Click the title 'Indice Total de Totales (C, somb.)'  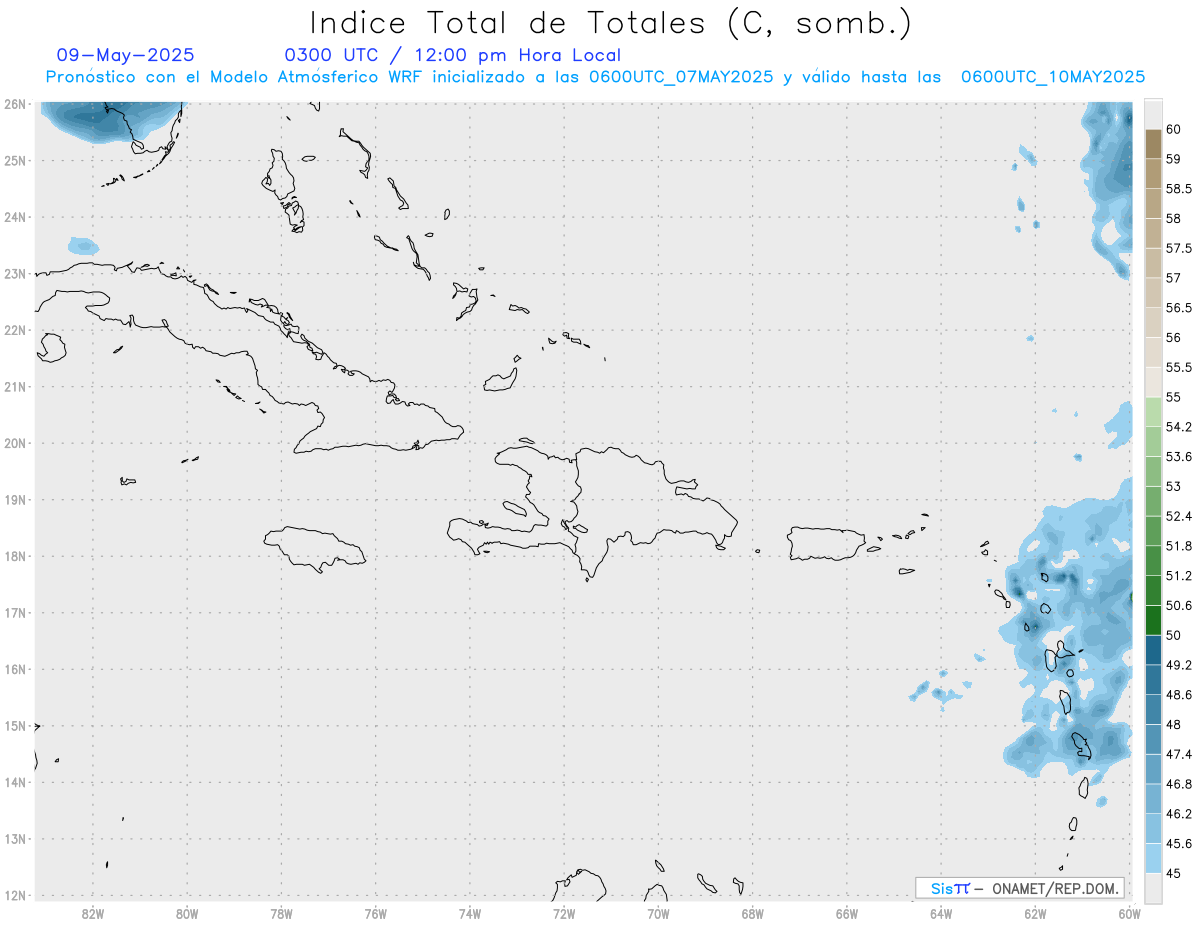pos(610,23)
